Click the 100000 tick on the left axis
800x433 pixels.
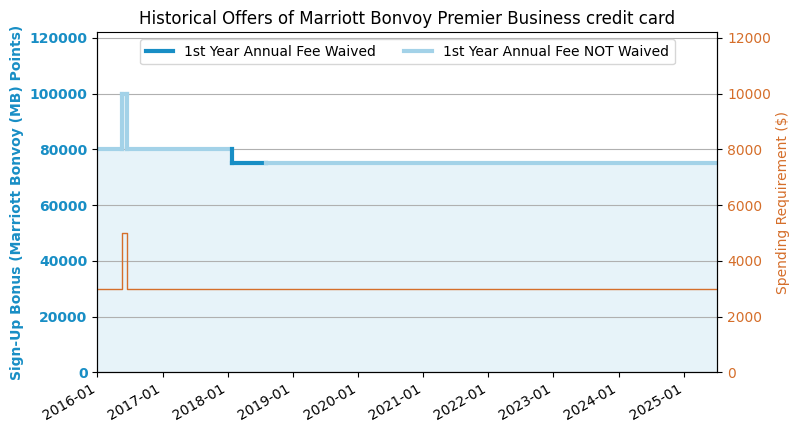pos(65,94)
